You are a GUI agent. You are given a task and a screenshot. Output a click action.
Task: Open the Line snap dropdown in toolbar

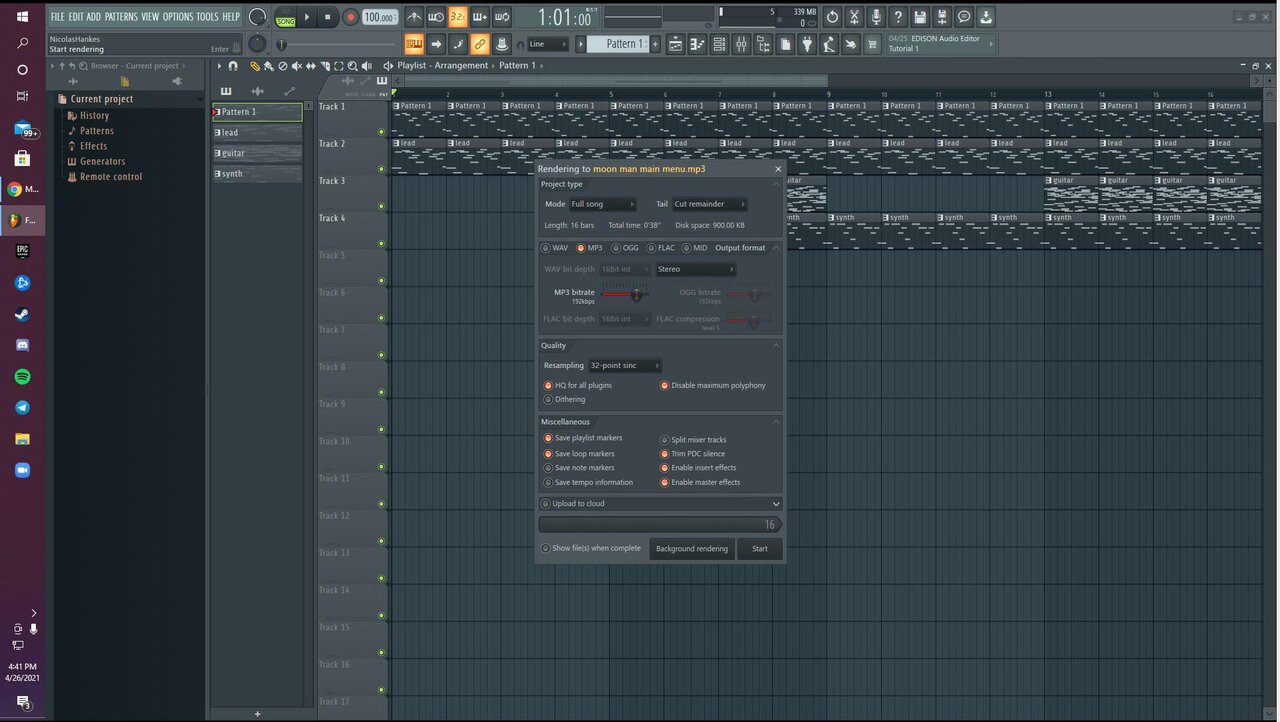tap(548, 44)
